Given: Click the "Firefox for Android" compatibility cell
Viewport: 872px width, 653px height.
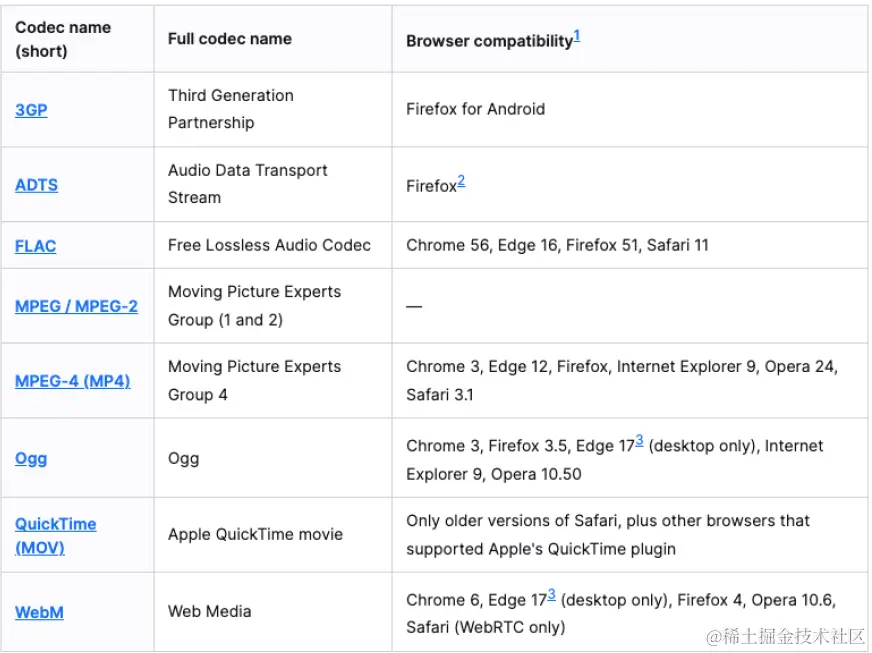Looking at the screenshot, I should pos(475,109).
